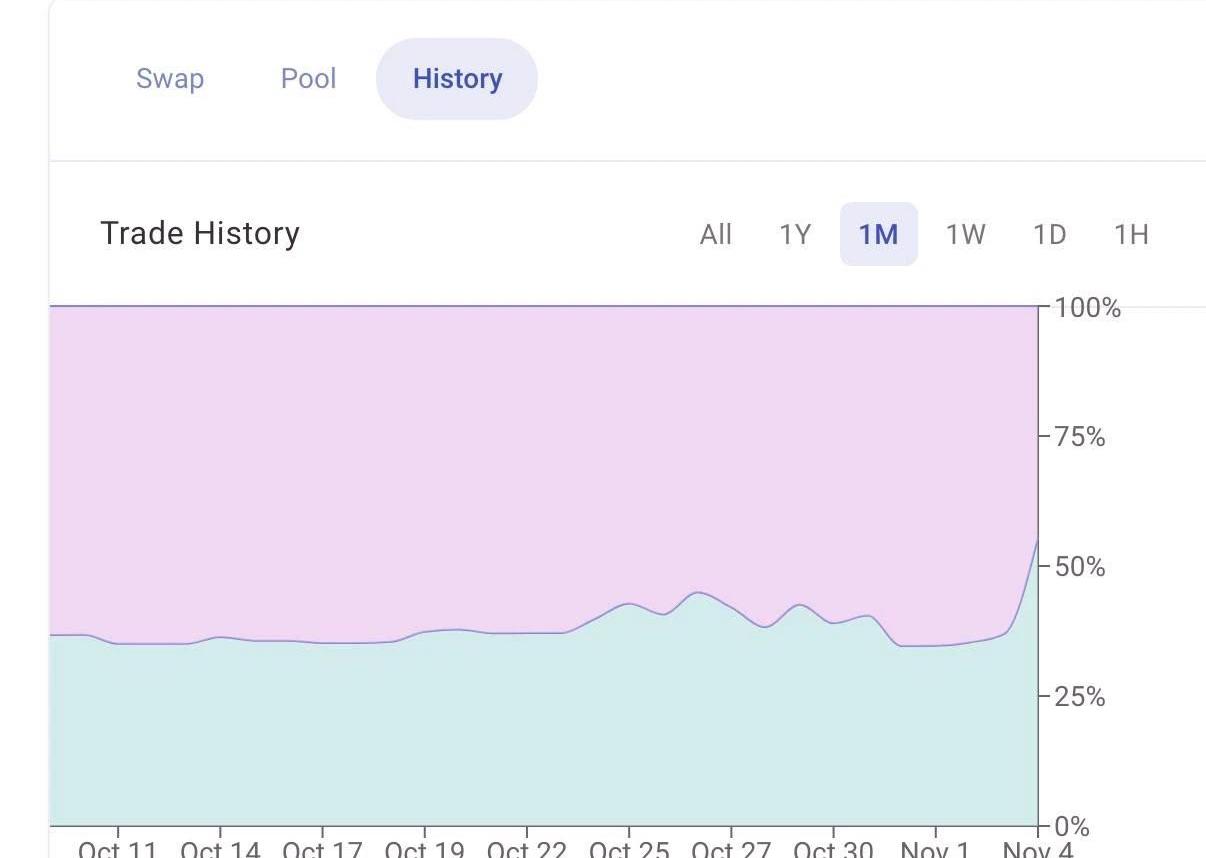This screenshot has height=858, width=1206.
Task: Click the Trade History heading
Action: 200,233
